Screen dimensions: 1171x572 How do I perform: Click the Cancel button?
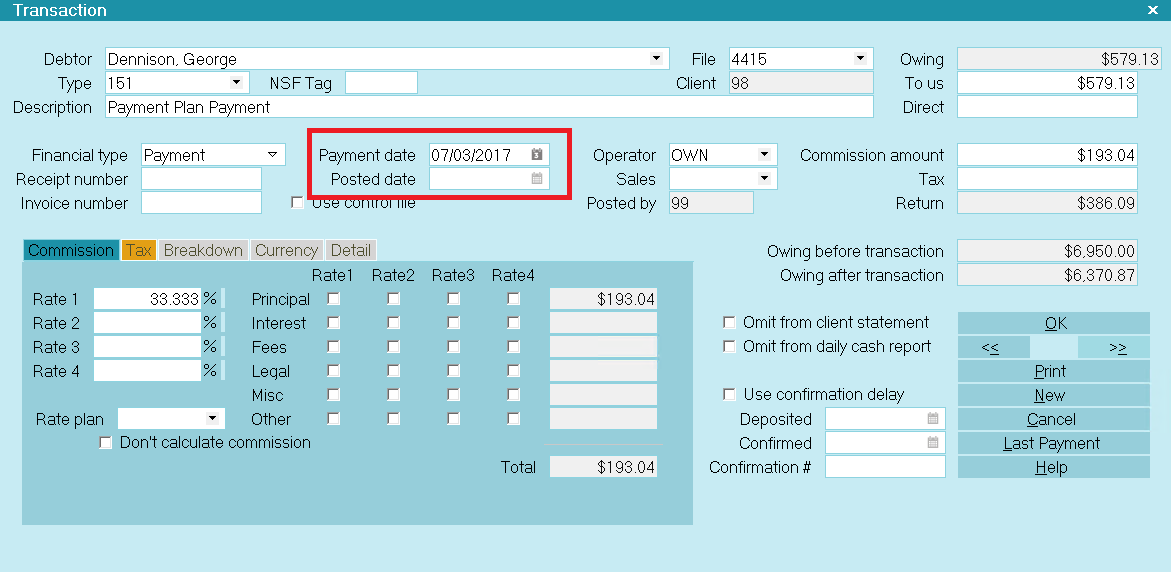click(x=1054, y=419)
